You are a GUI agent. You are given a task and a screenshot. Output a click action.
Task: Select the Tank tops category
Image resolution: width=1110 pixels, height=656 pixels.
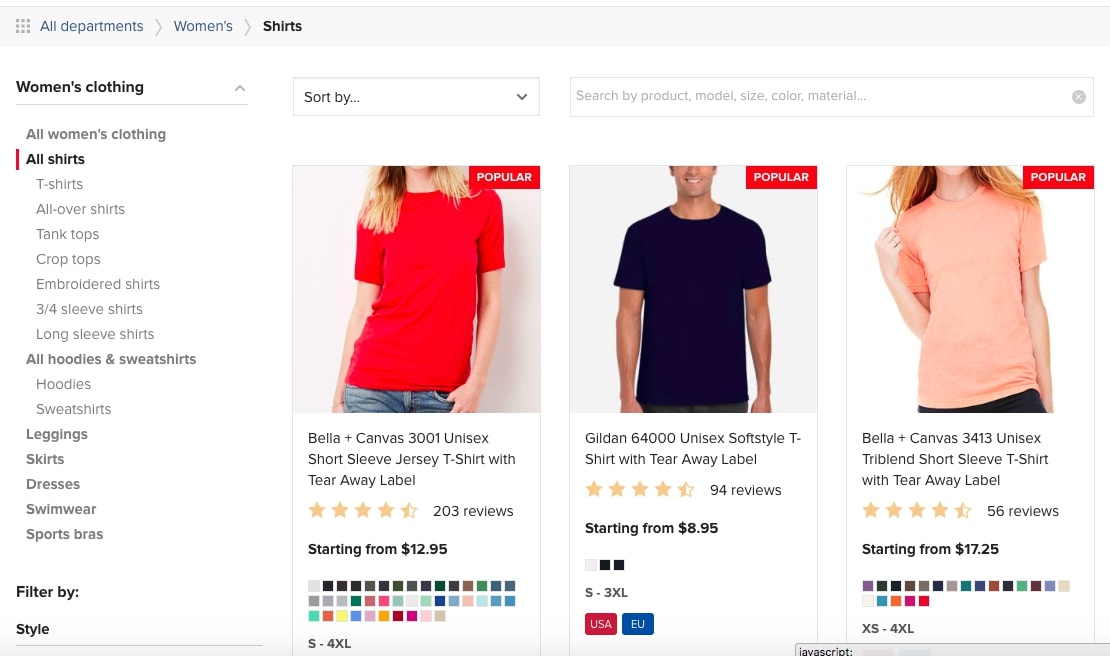(67, 234)
